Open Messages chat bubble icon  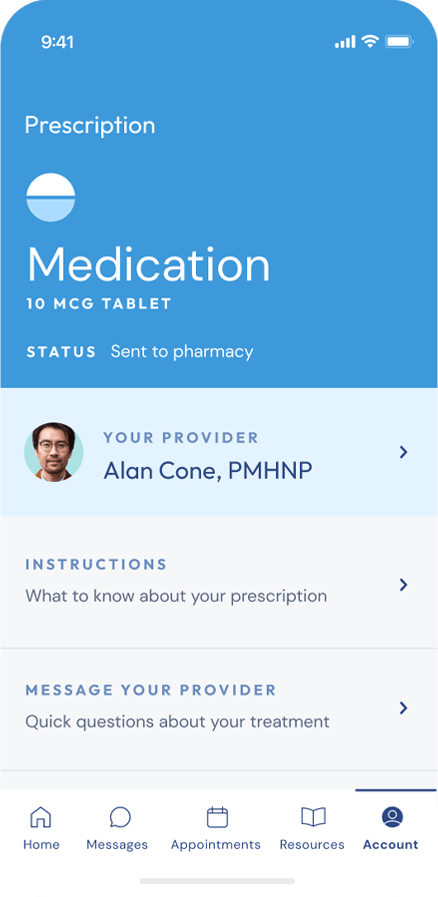tap(120, 817)
